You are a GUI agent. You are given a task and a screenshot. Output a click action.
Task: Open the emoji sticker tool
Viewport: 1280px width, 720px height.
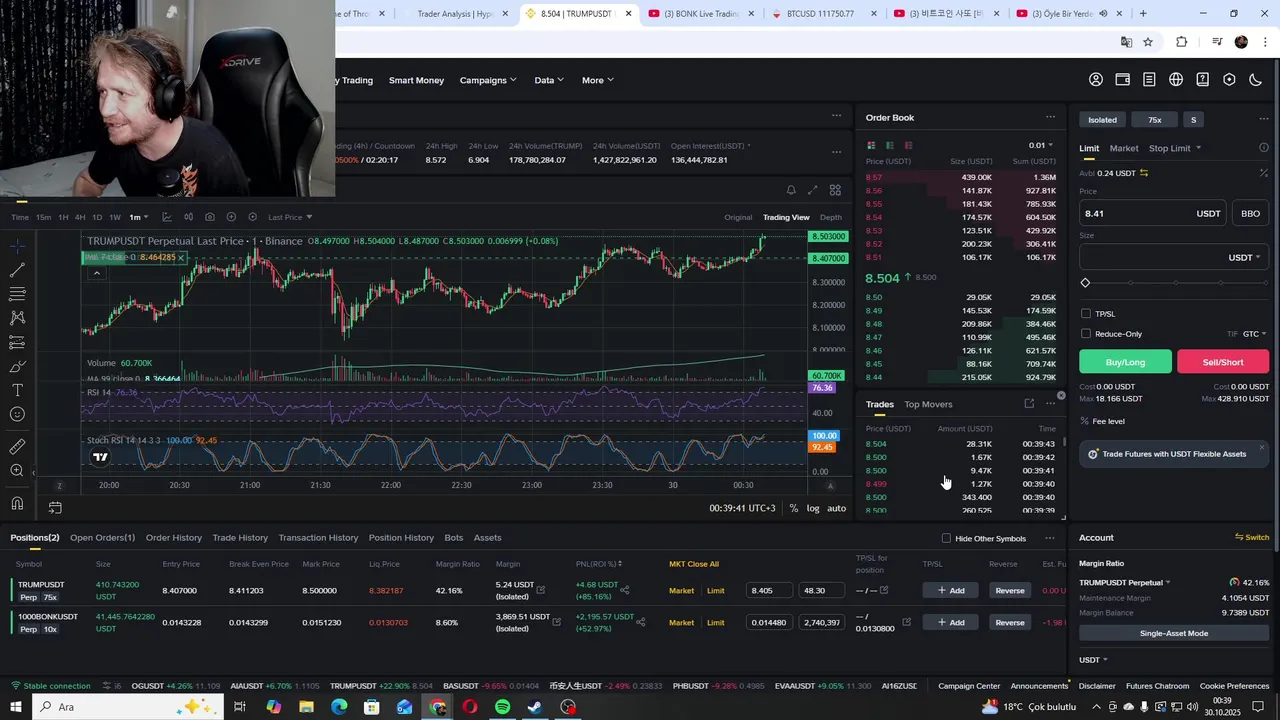pos(17,414)
